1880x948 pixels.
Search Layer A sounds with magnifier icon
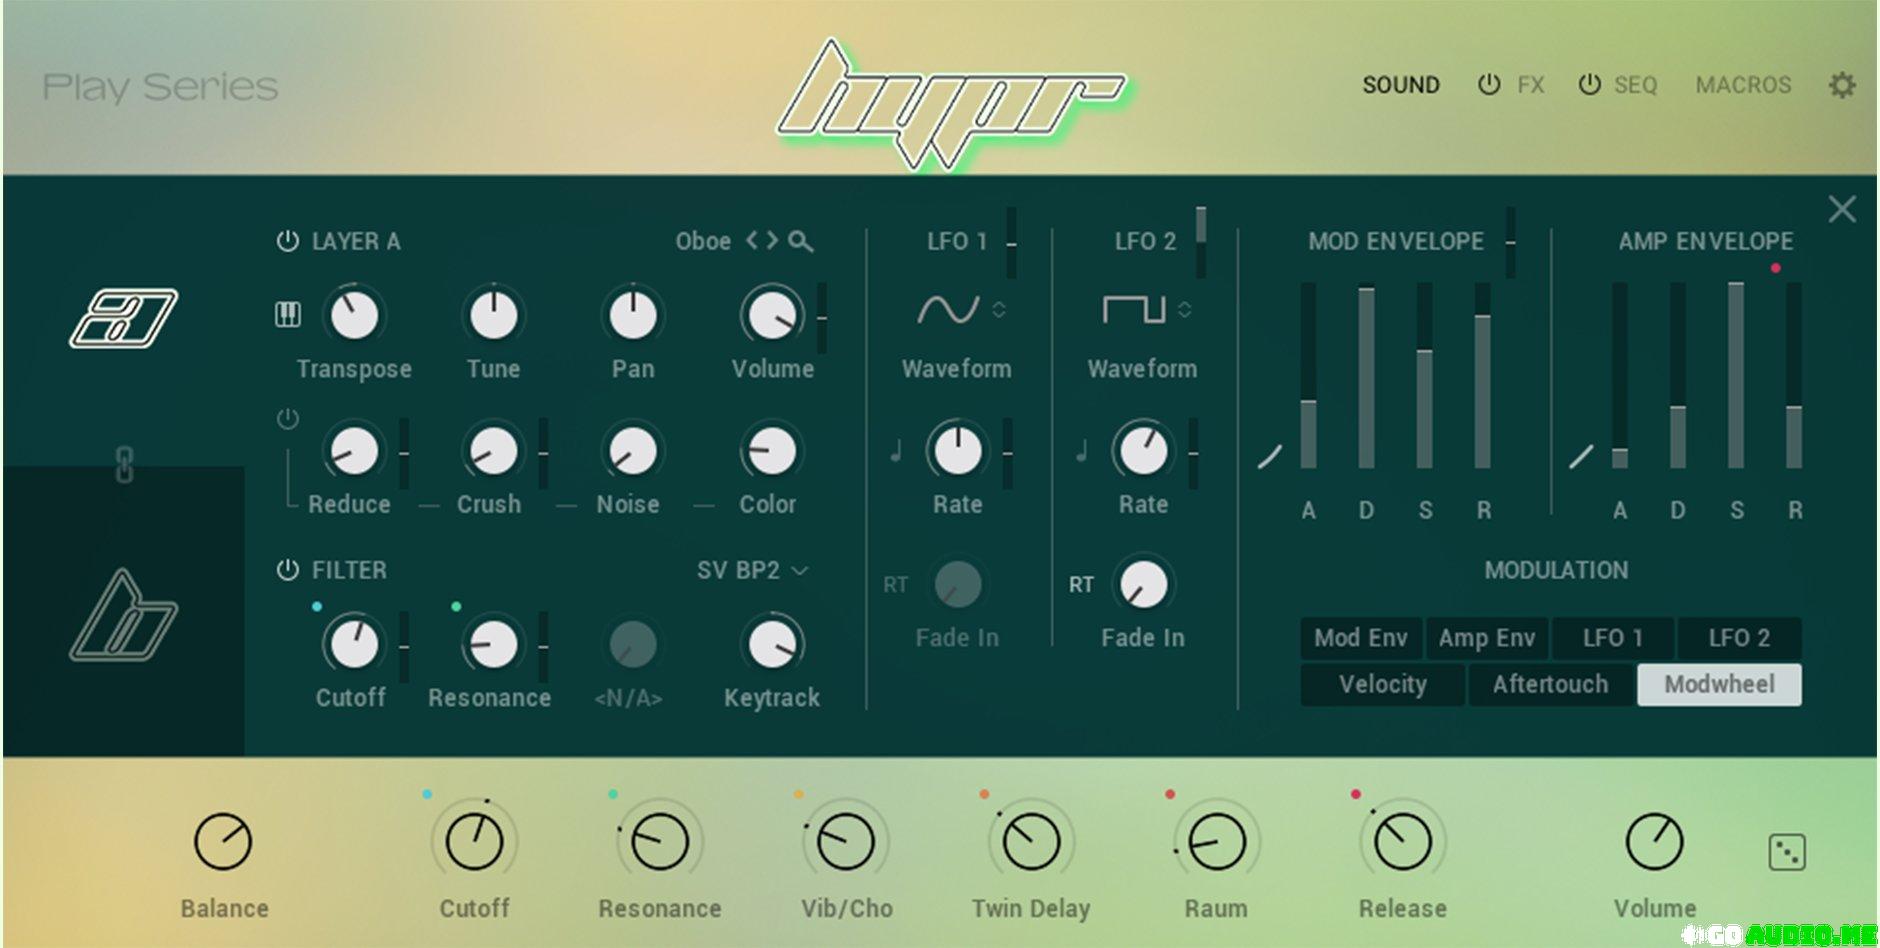[800, 241]
